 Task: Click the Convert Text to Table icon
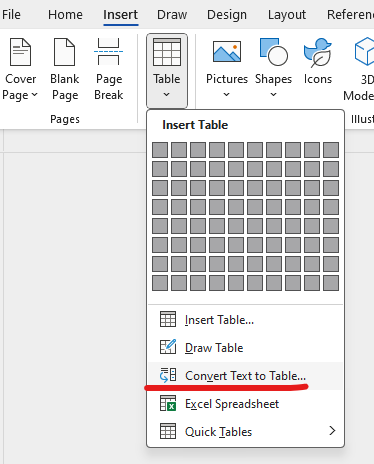168,375
